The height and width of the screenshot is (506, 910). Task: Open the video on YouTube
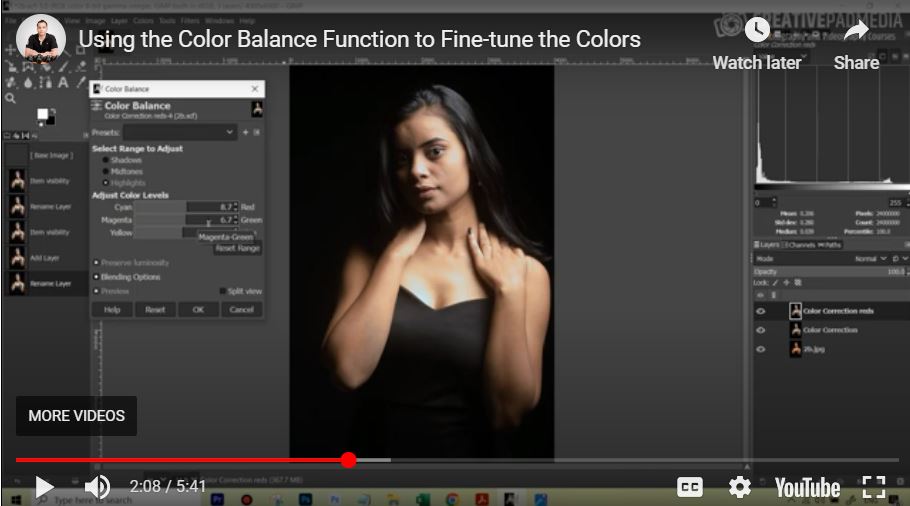[807, 487]
